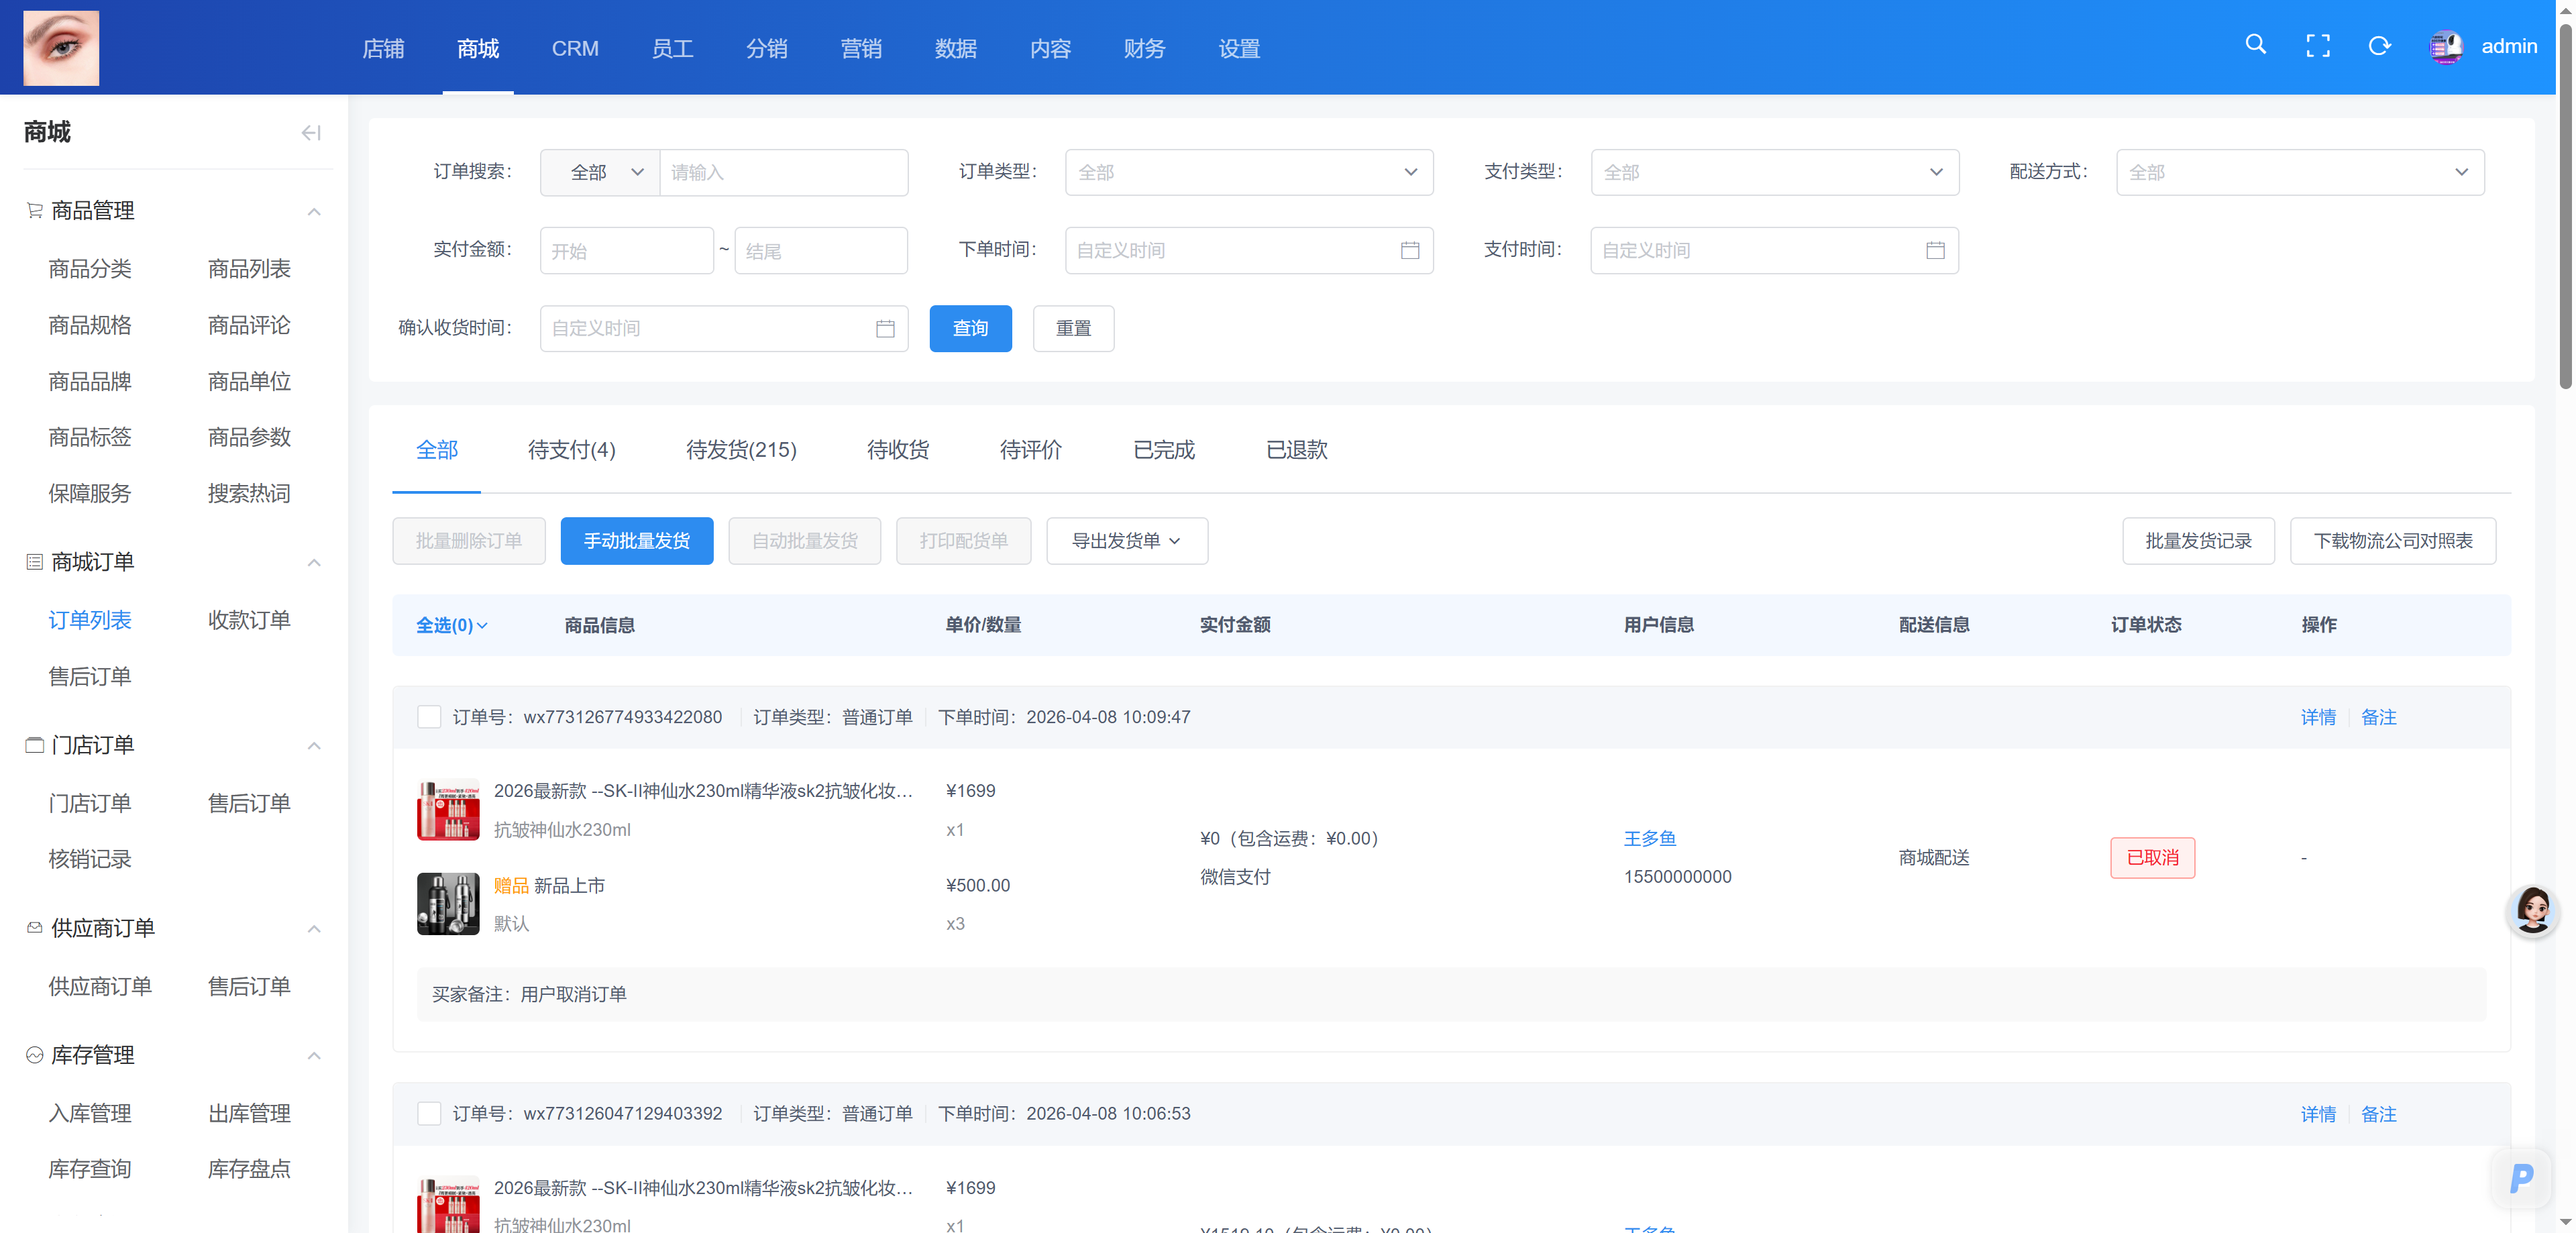2576x1233 pixels.
Task: Open calendar icon for 支付时间
Action: [x=1935, y=250]
